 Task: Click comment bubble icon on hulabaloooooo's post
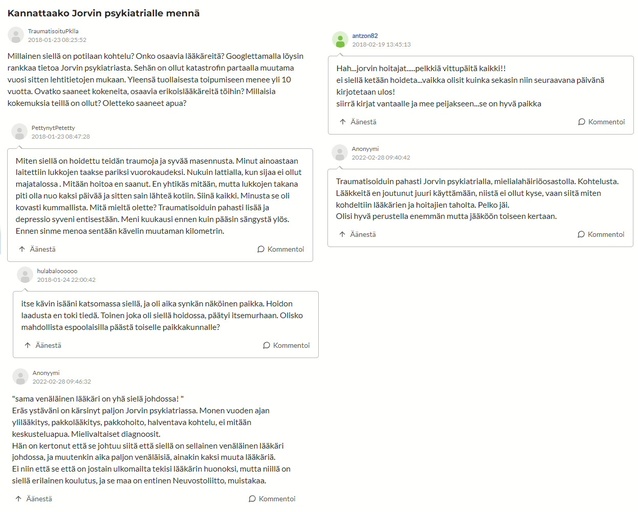click(266, 345)
